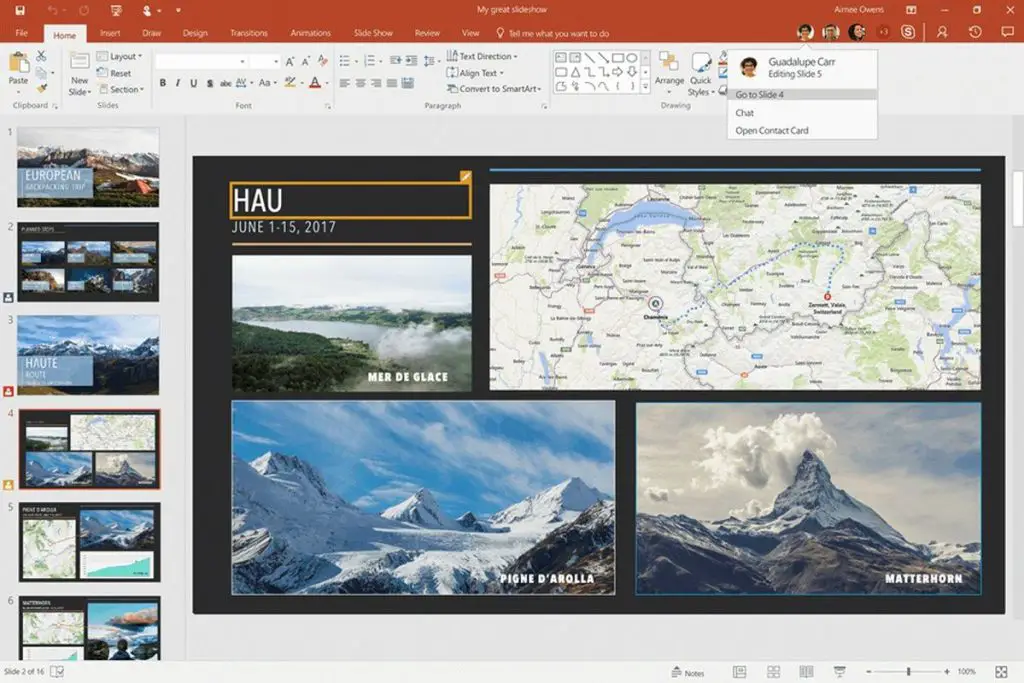Open the font name combo box
The width and height of the screenshot is (1024, 683).
[x=201, y=61]
